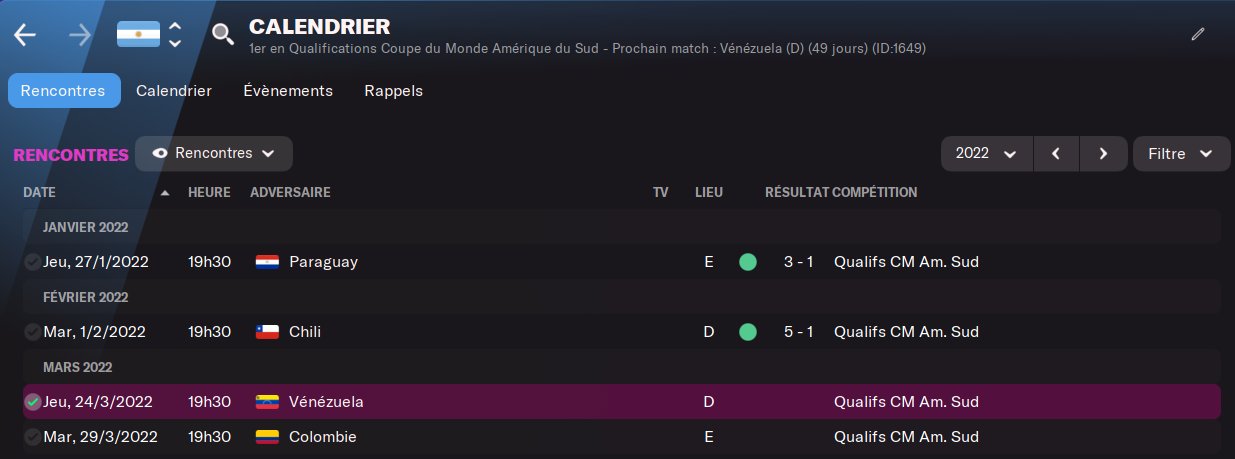Click the Chili flag icon
This screenshot has height=459, width=1235.
267,332
